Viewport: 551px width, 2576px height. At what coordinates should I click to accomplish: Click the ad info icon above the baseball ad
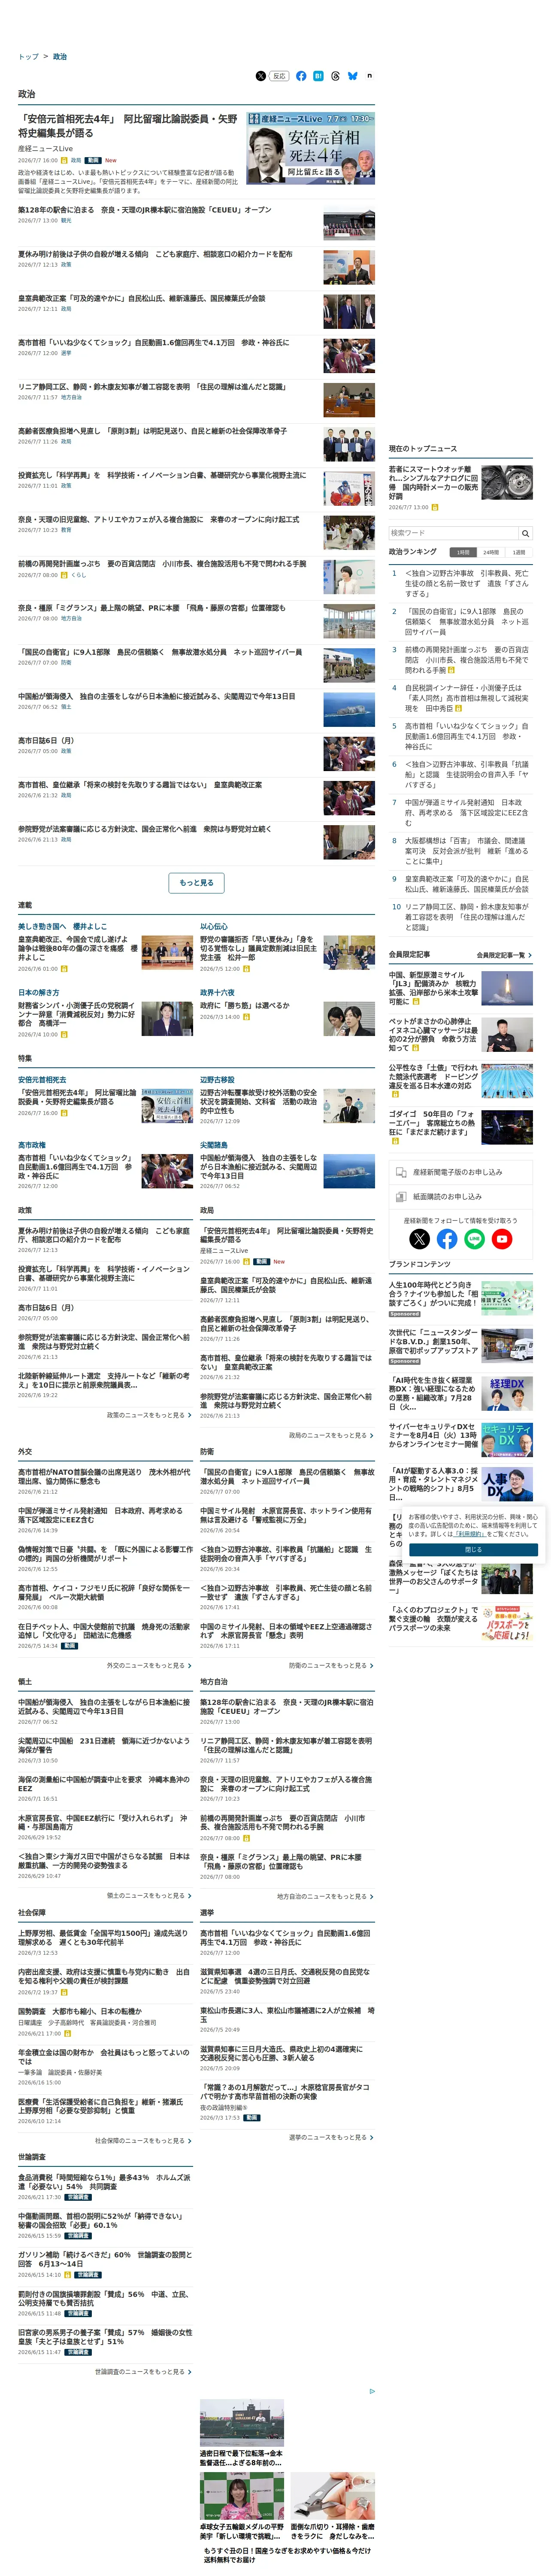372,2391
